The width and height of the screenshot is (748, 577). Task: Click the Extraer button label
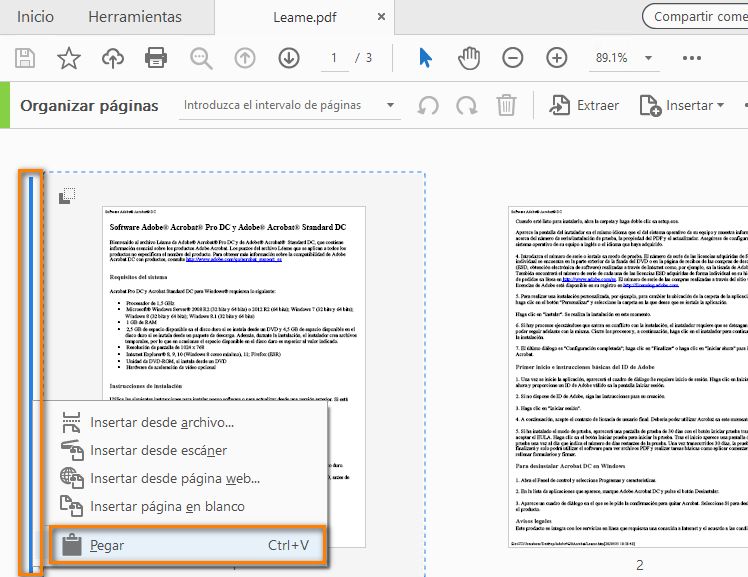click(x=598, y=105)
